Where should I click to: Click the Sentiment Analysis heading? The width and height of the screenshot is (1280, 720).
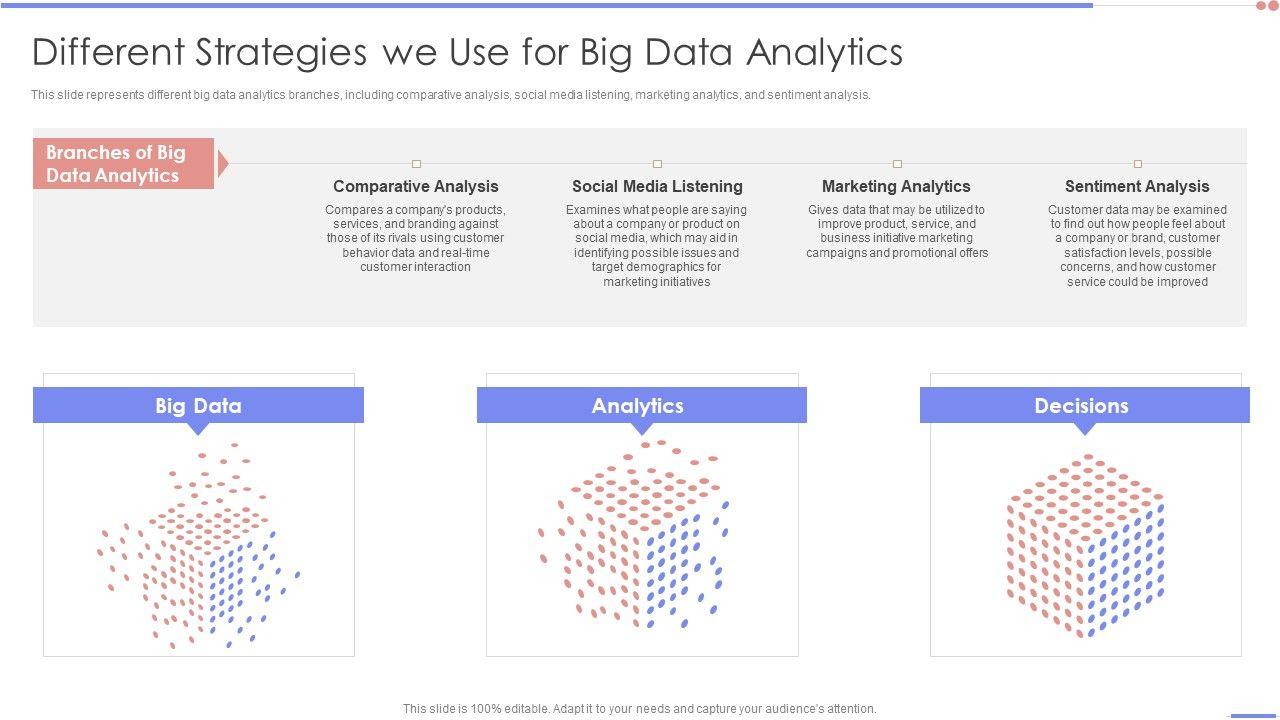click(1137, 186)
